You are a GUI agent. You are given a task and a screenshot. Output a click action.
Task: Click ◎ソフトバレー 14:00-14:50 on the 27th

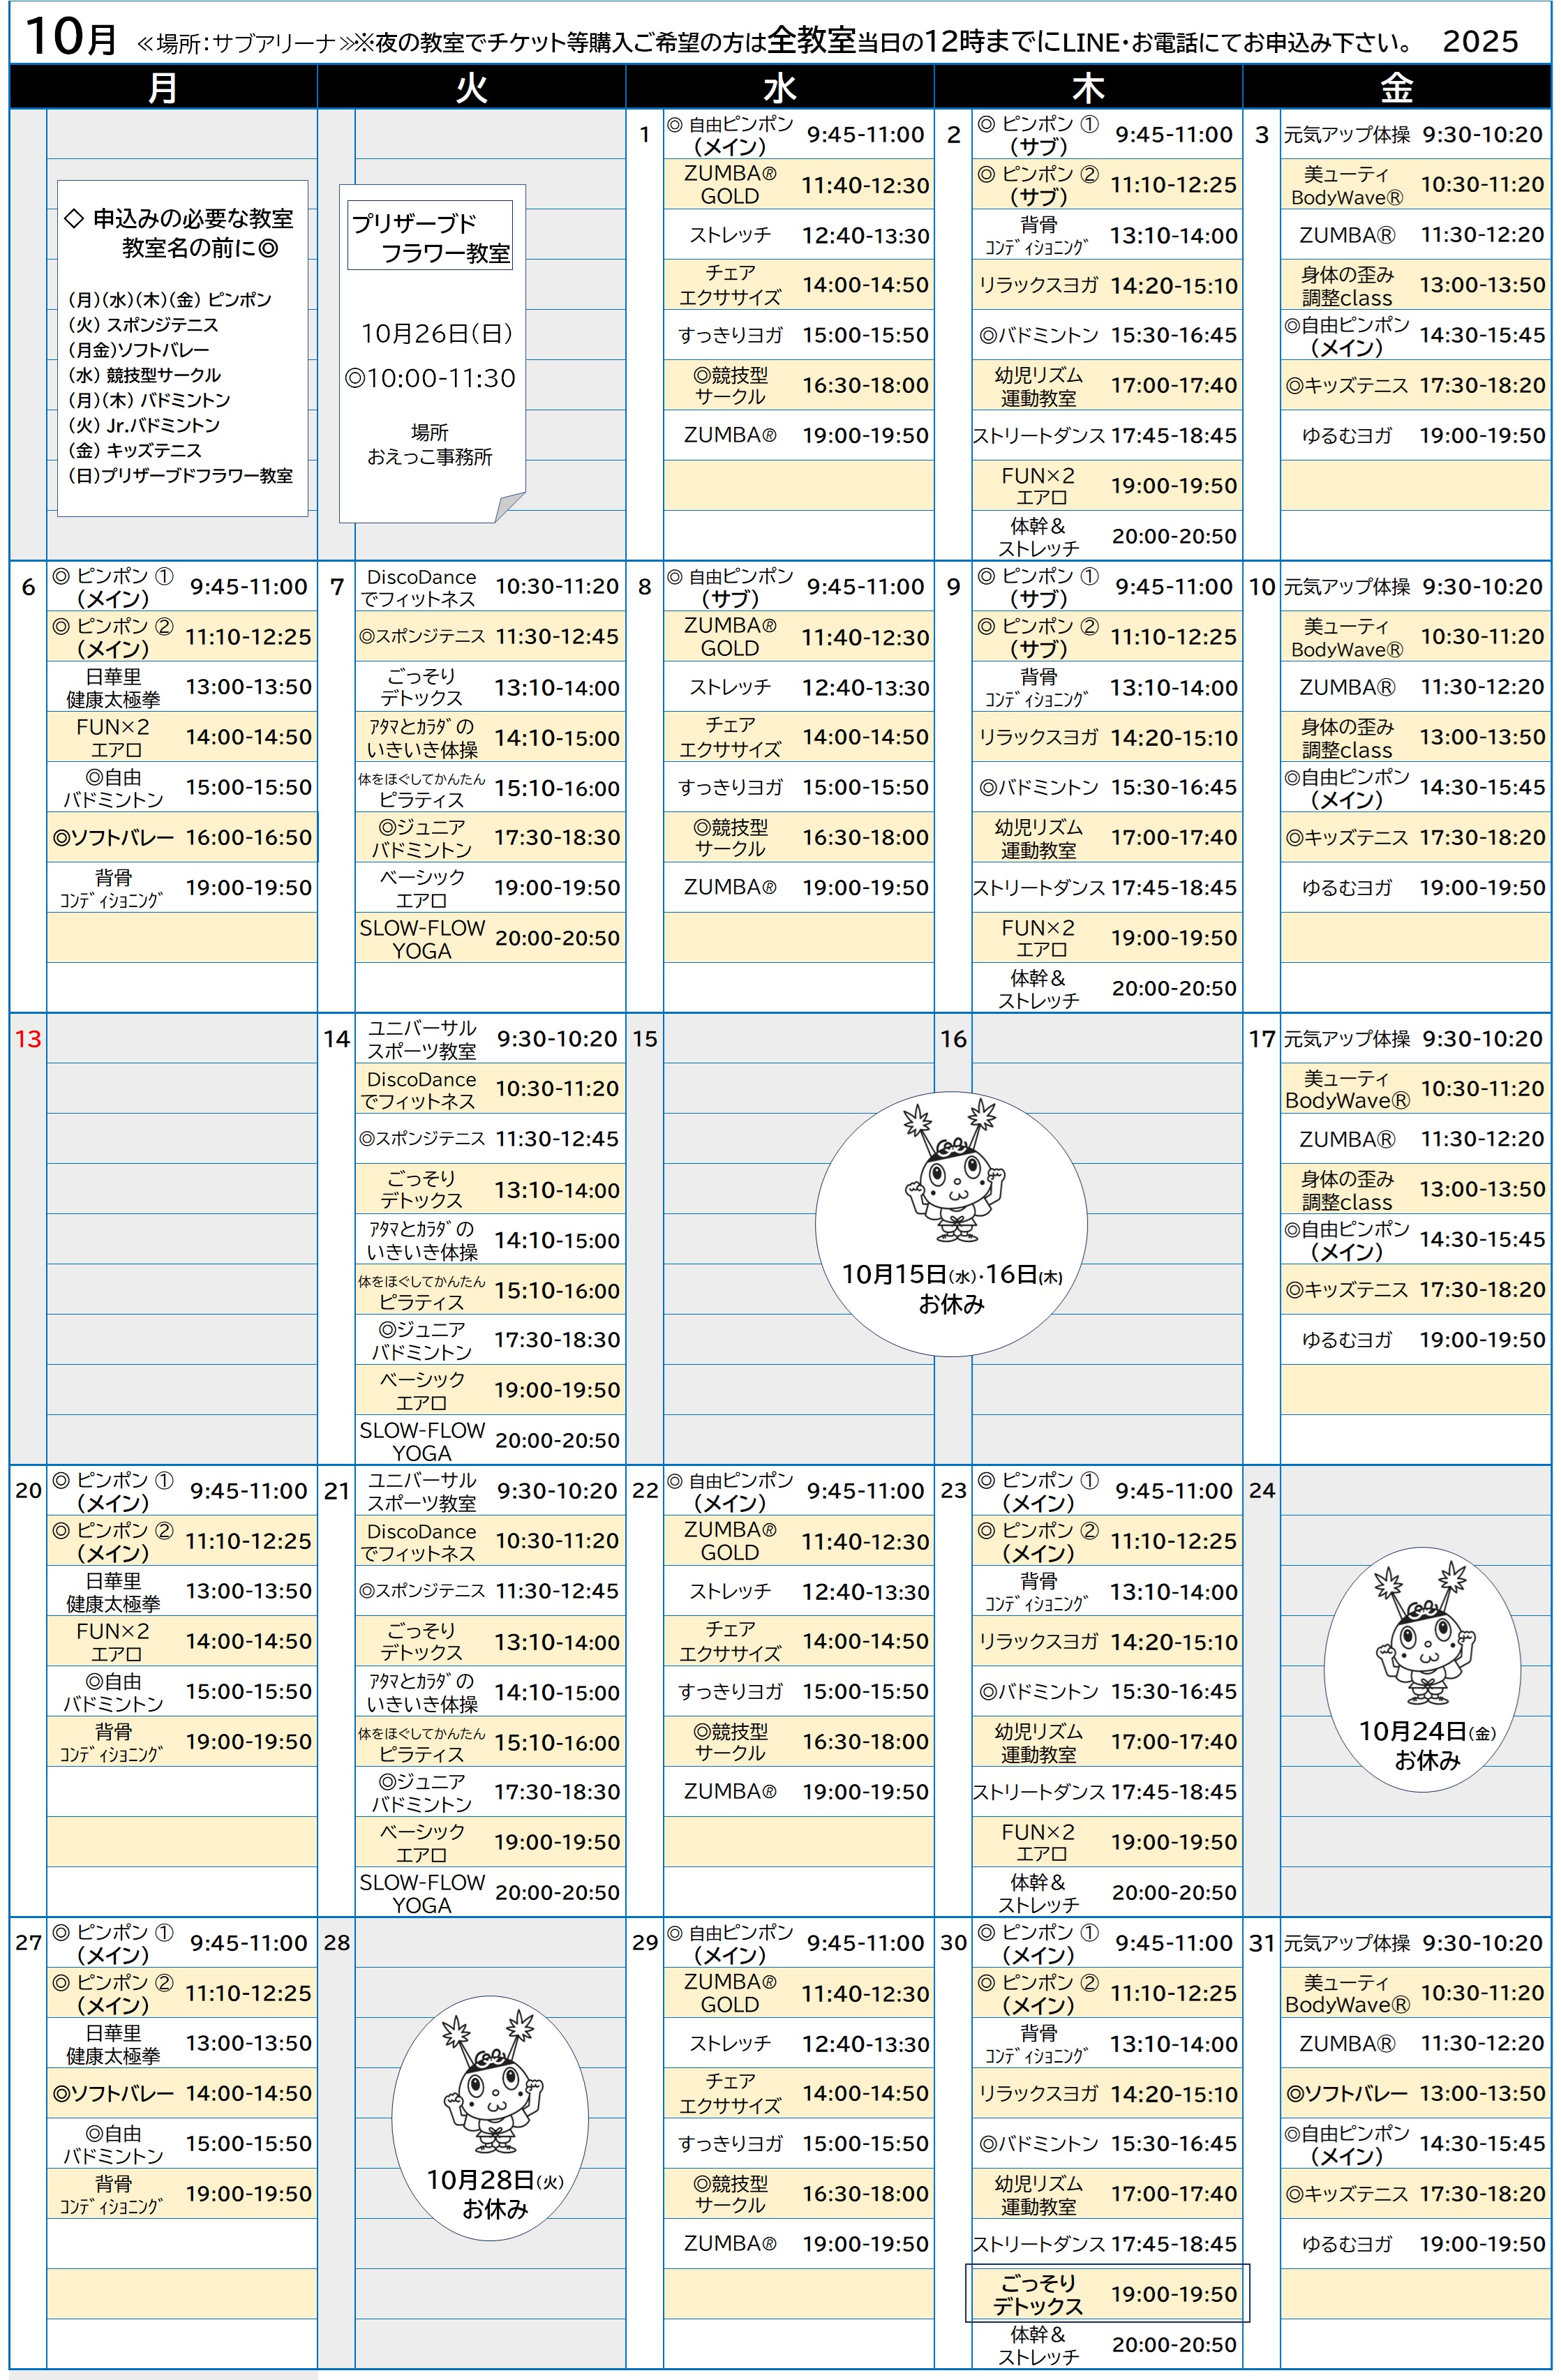click(182, 2093)
